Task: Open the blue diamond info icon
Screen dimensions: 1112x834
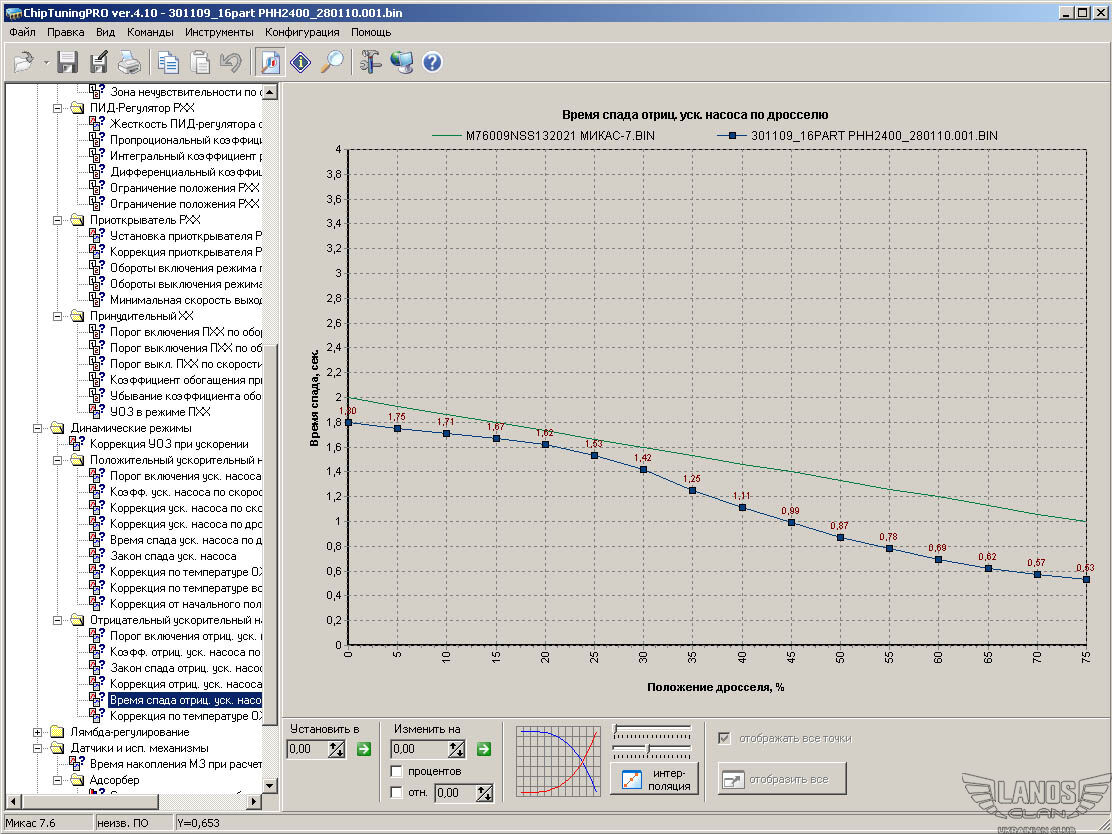Action: 300,63
